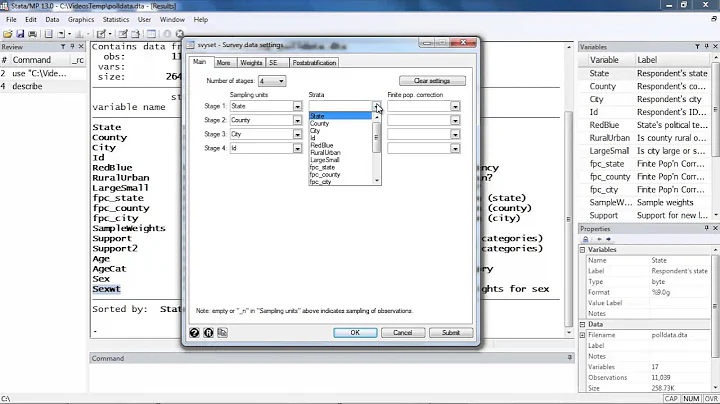Image resolution: width=720 pixels, height=404 pixels.
Task: Click the Submit button
Action: click(x=451, y=332)
